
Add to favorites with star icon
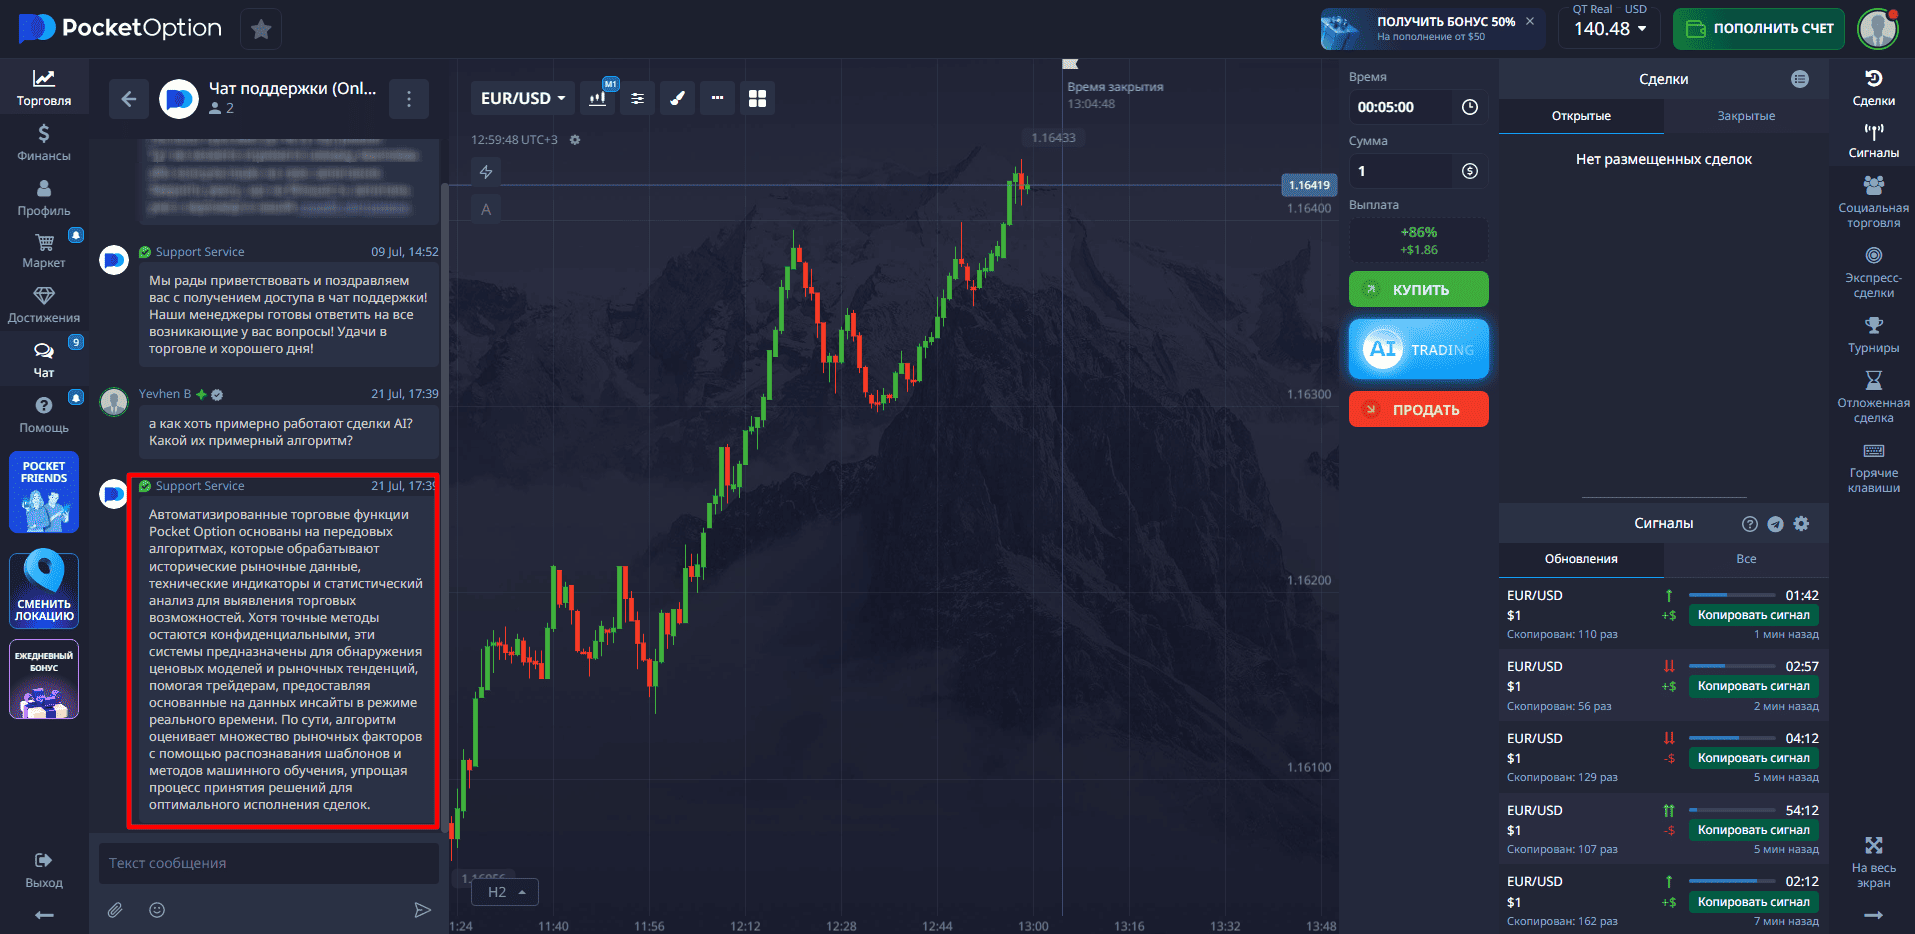pyautogui.click(x=261, y=29)
